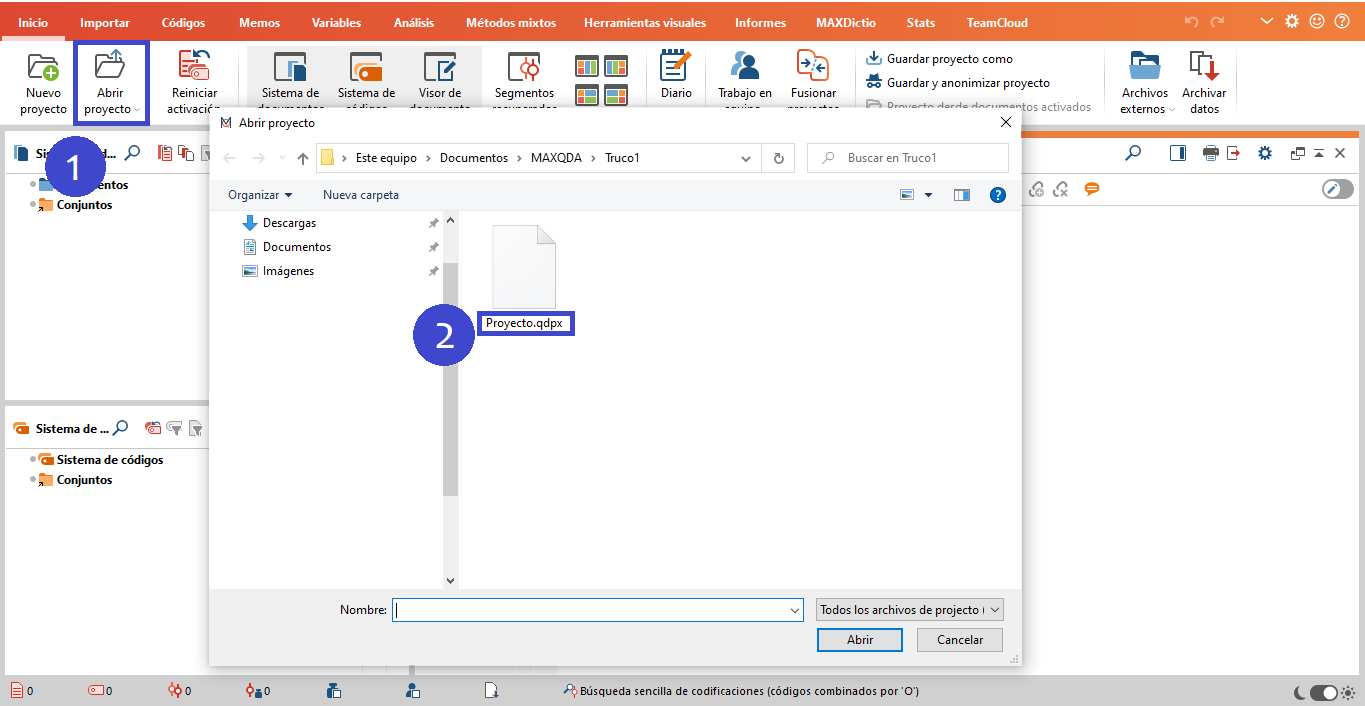Toggle edit mode switch in the document viewer
Screen dimensions: 1365x706
point(1338,189)
